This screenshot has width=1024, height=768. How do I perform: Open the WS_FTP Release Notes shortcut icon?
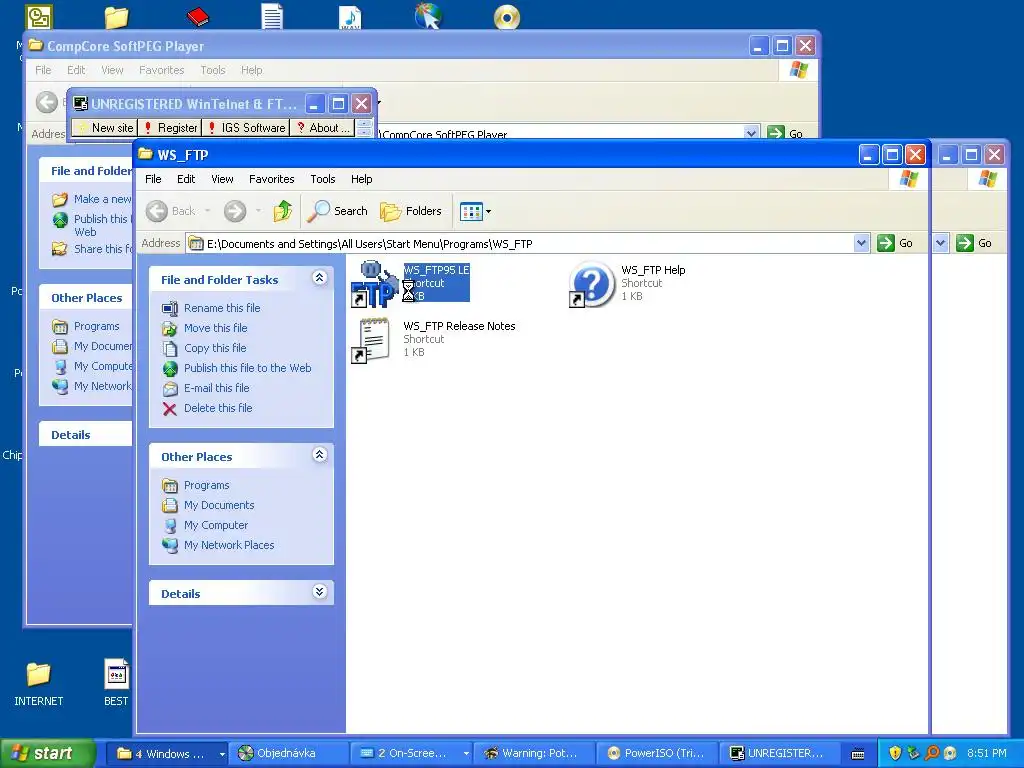[374, 340]
